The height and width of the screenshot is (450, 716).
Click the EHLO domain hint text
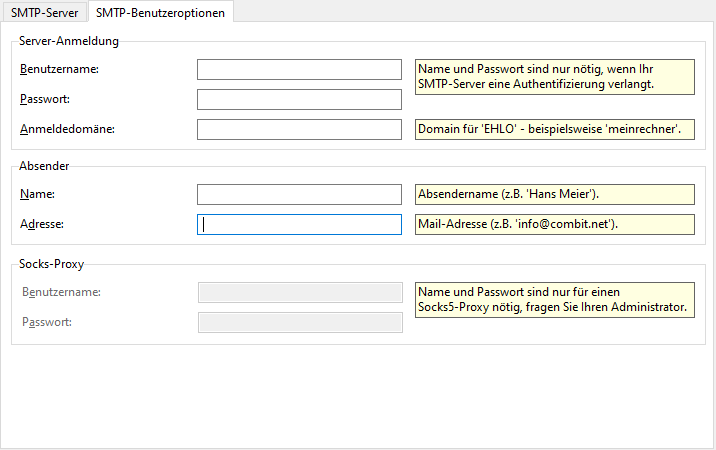554,129
